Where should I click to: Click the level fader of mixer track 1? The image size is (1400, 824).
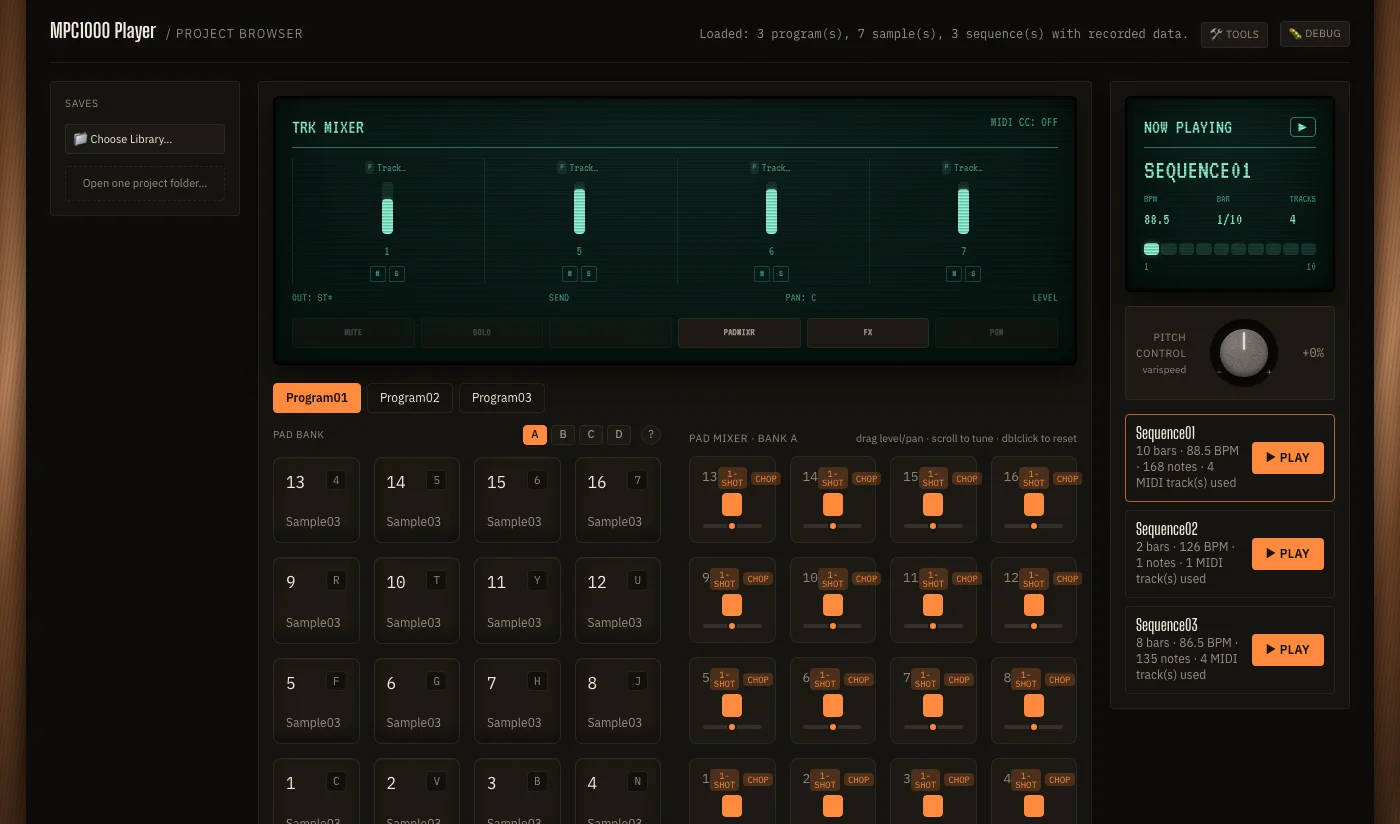tap(387, 209)
